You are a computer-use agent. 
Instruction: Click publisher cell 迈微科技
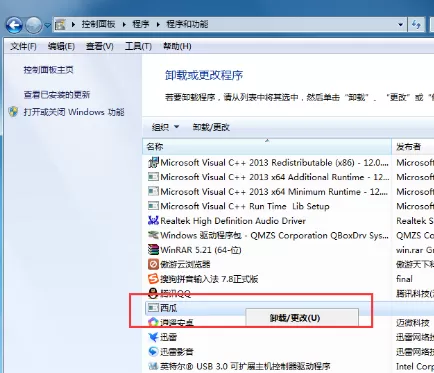click(x=413, y=323)
